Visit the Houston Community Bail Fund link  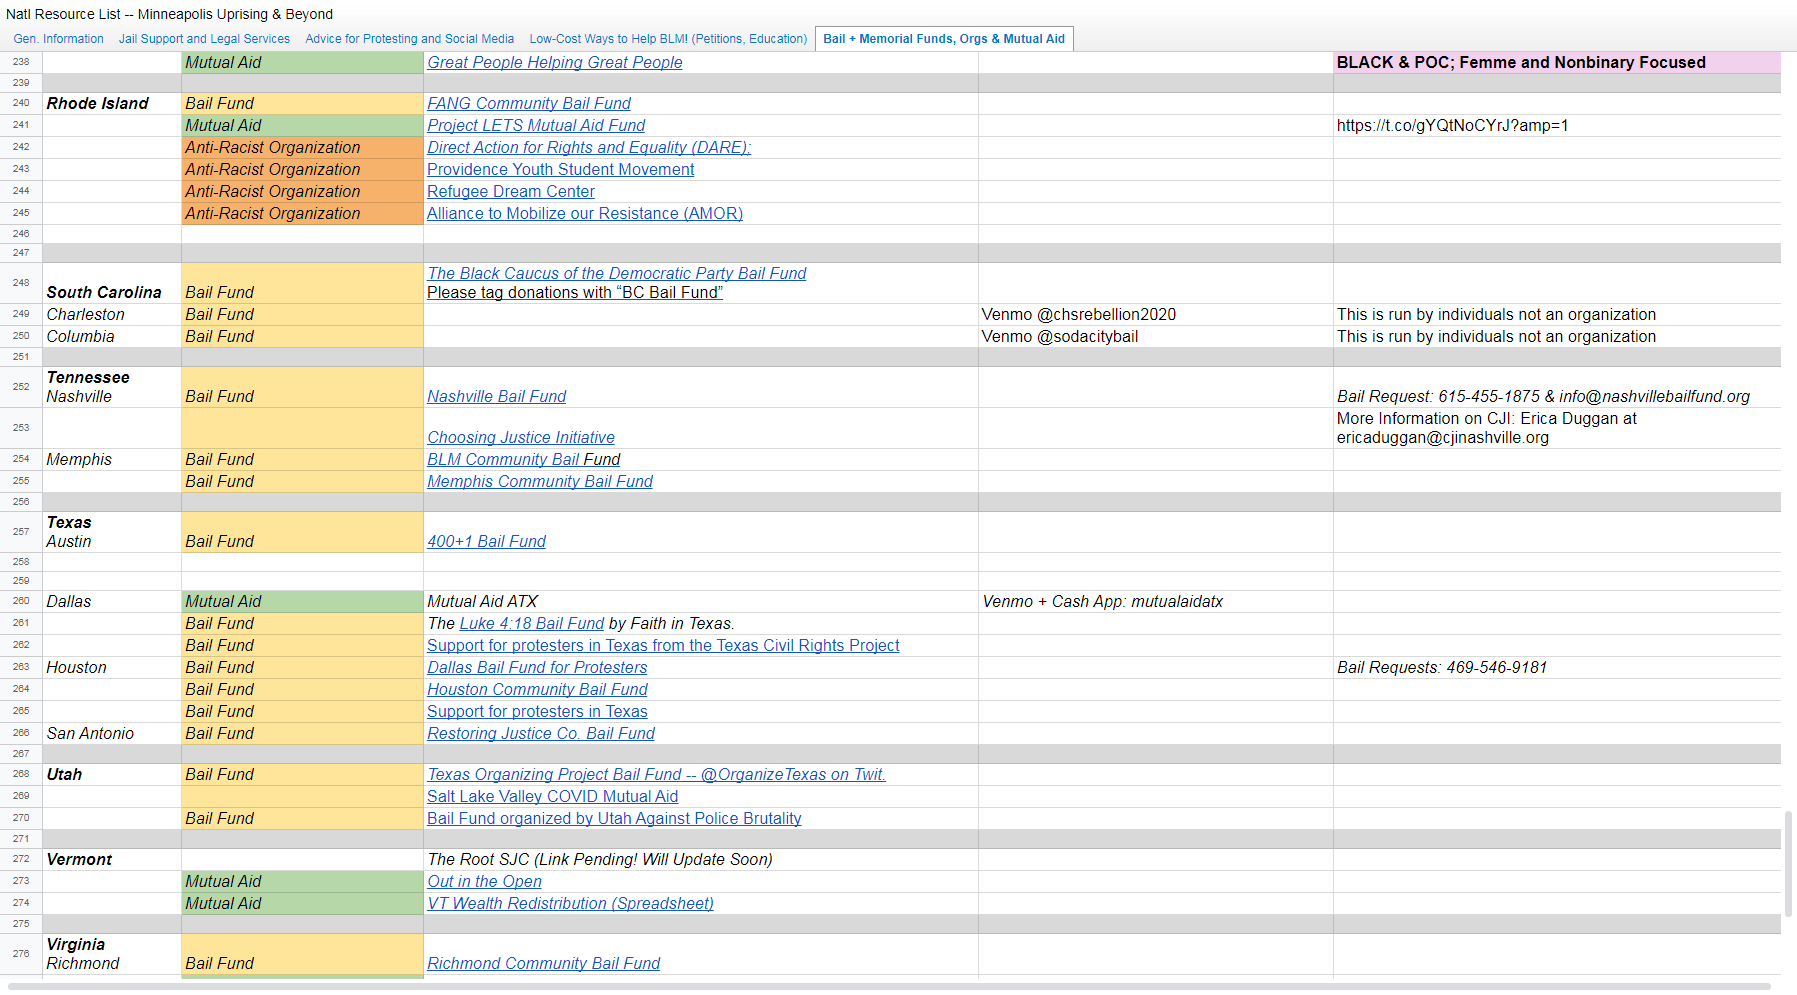(537, 689)
